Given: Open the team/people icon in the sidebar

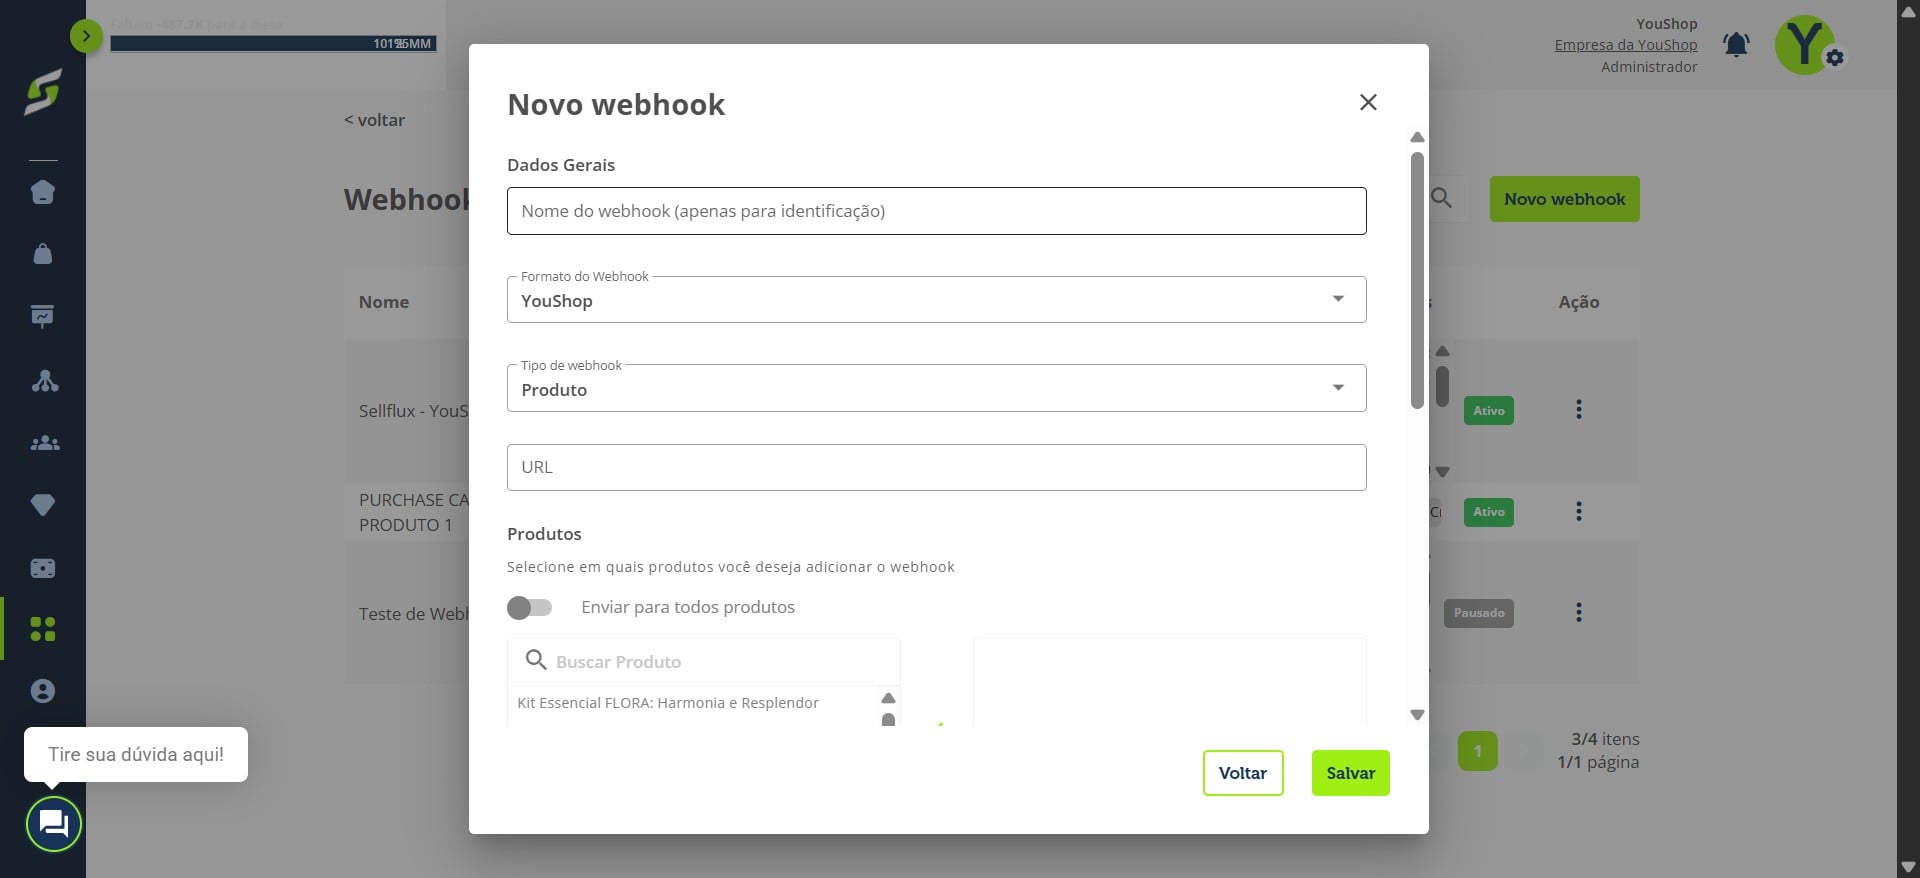Looking at the screenshot, I should coord(45,443).
